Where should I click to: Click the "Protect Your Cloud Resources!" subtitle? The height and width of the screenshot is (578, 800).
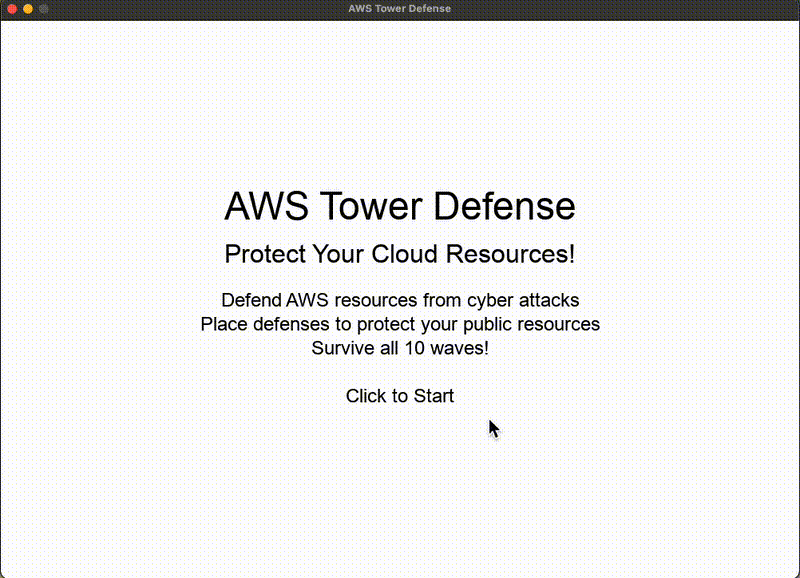tap(400, 254)
